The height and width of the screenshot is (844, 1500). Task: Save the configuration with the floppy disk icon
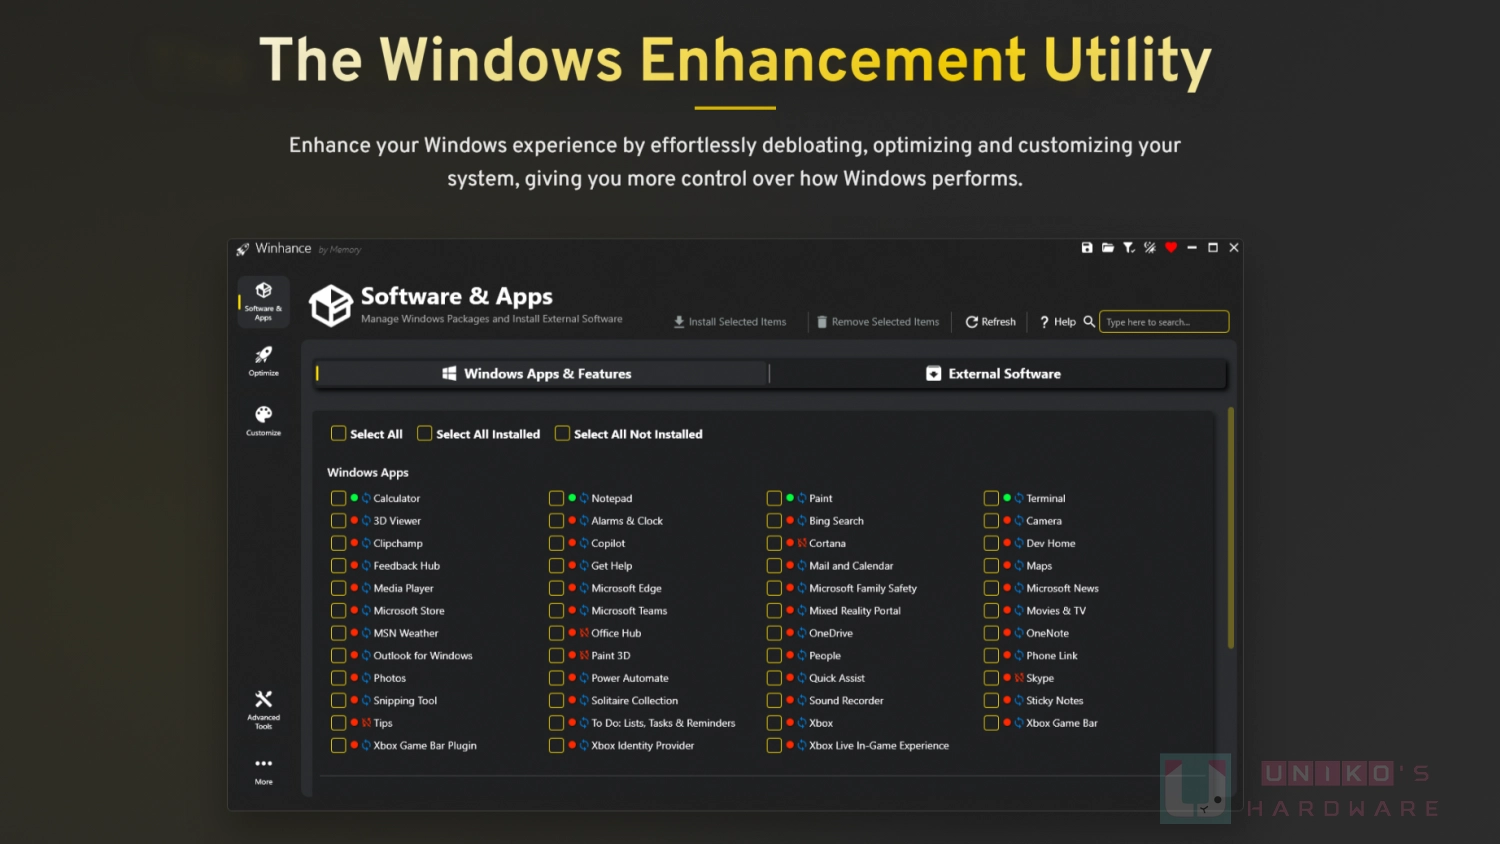tap(1087, 248)
